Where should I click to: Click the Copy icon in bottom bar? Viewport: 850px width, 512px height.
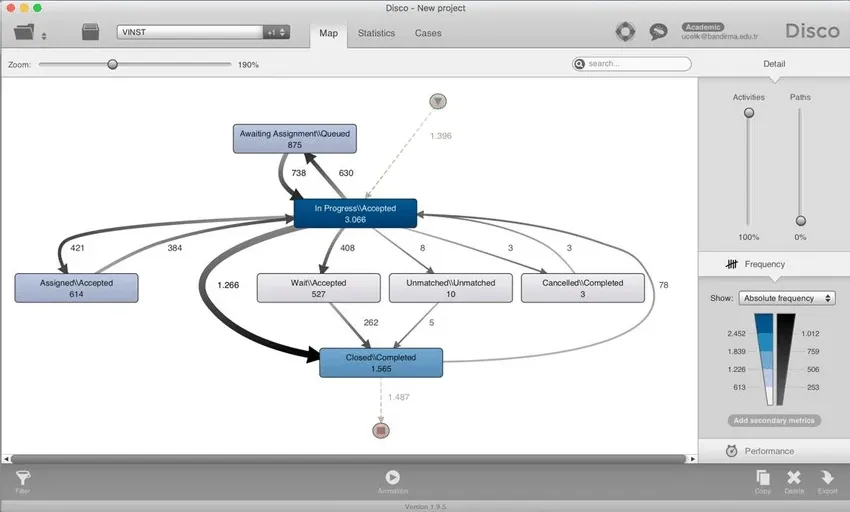coord(763,479)
